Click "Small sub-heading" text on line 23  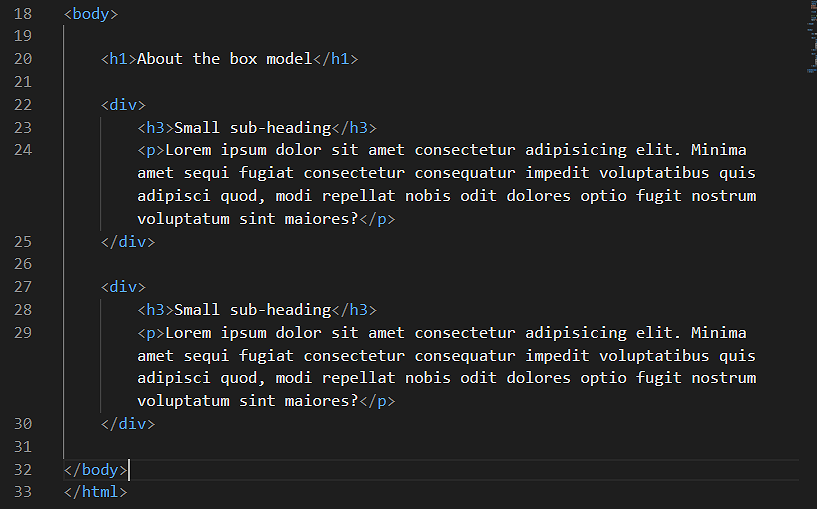pos(252,127)
